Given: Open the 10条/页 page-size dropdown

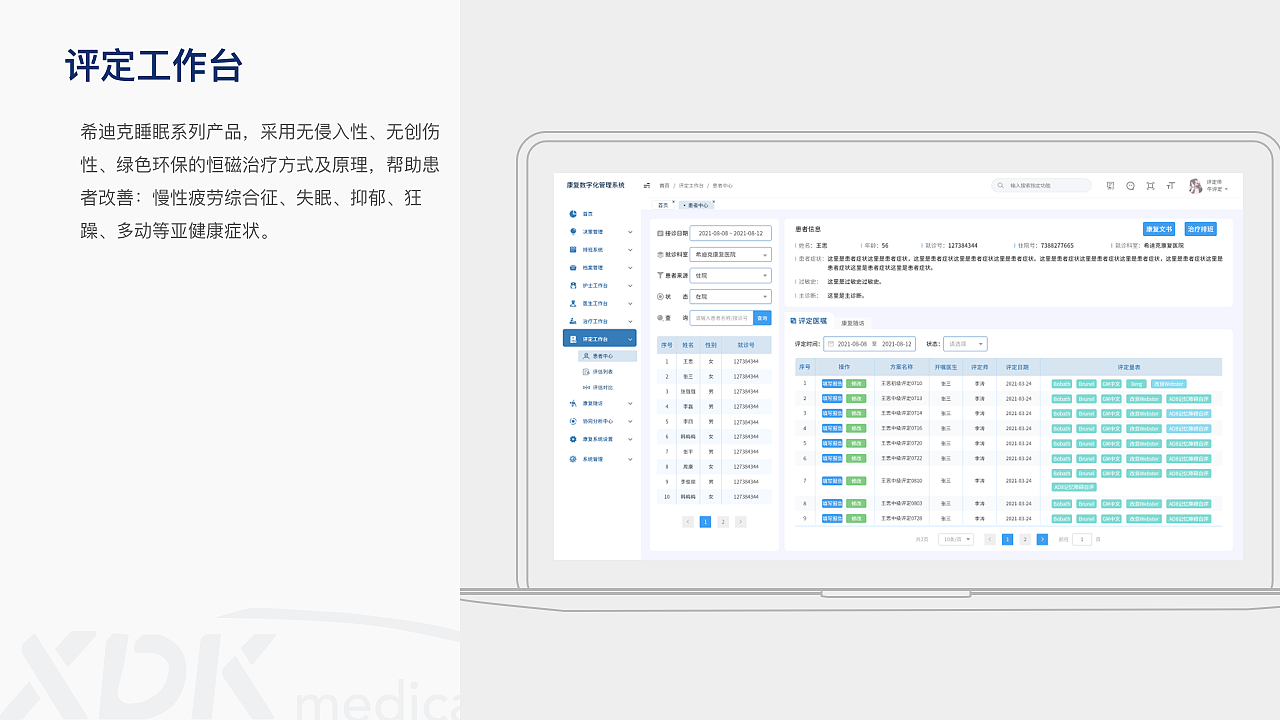Looking at the screenshot, I should (955, 539).
